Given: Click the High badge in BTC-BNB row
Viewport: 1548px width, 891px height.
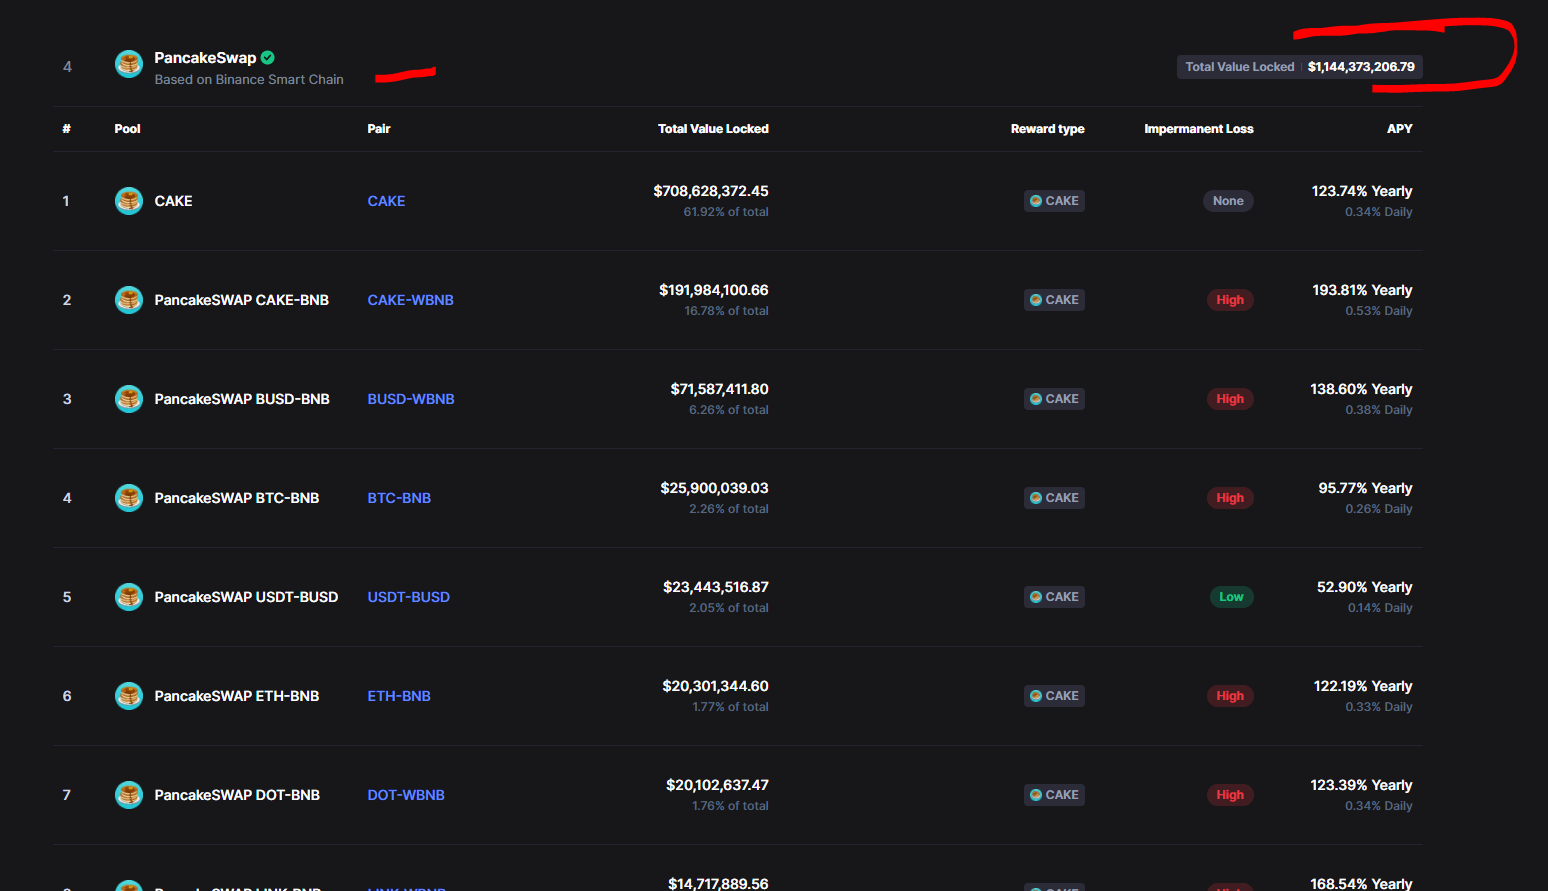Looking at the screenshot, I should 1230,498.
